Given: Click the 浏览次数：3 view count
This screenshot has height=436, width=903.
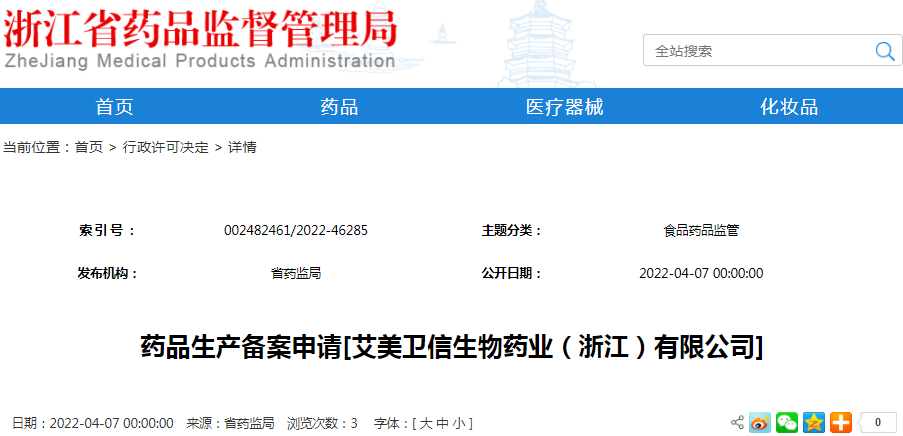Looking at the screenshot, I should point(322,423).
